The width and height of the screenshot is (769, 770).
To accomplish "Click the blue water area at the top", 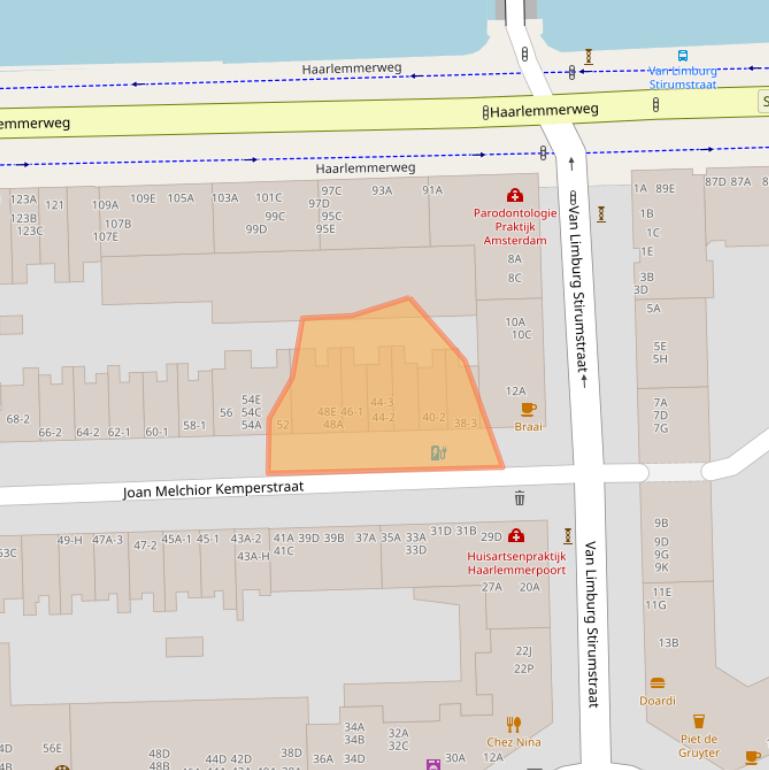I will (250, 30).
